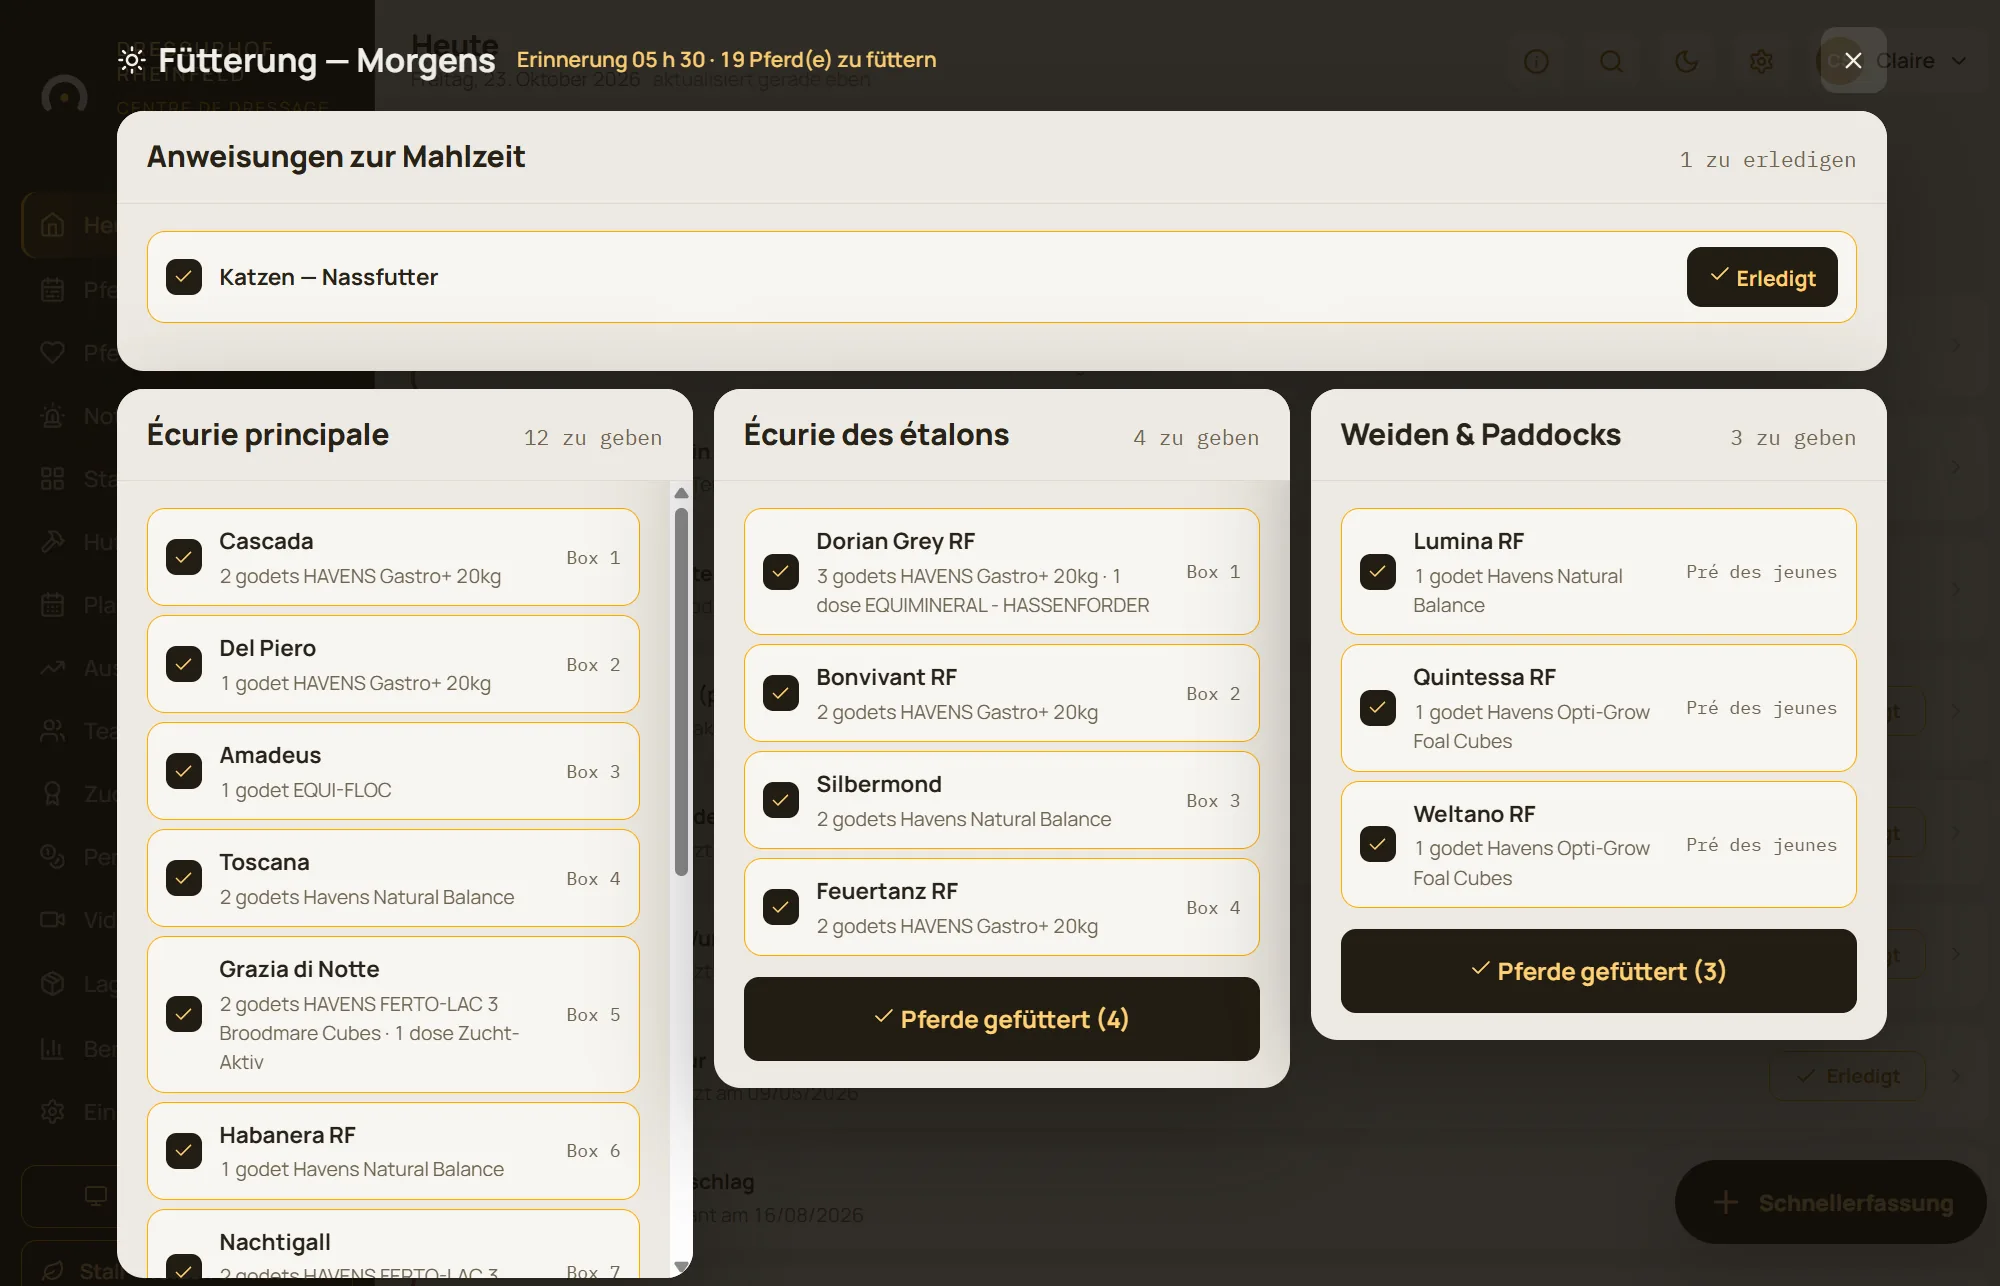Click Pferde gefüttert (4) button

(x=1001, y=1019)
